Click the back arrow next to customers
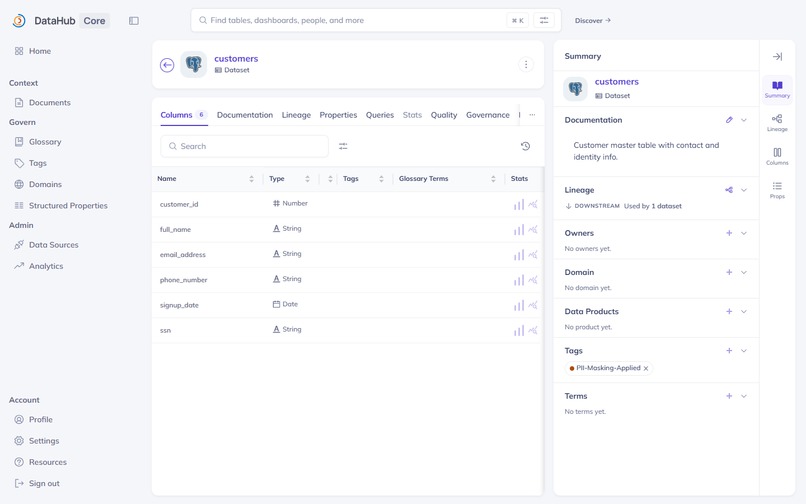 pos(167,65)
